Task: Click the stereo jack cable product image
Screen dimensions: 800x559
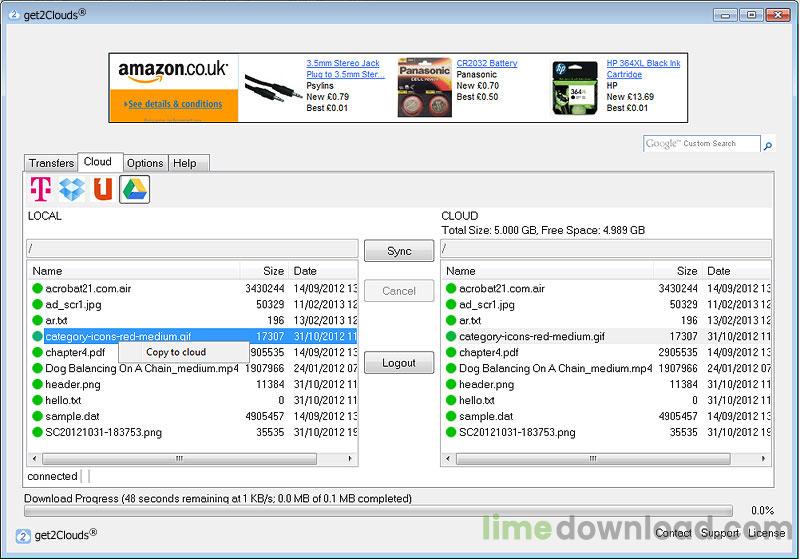Action: 272,88
